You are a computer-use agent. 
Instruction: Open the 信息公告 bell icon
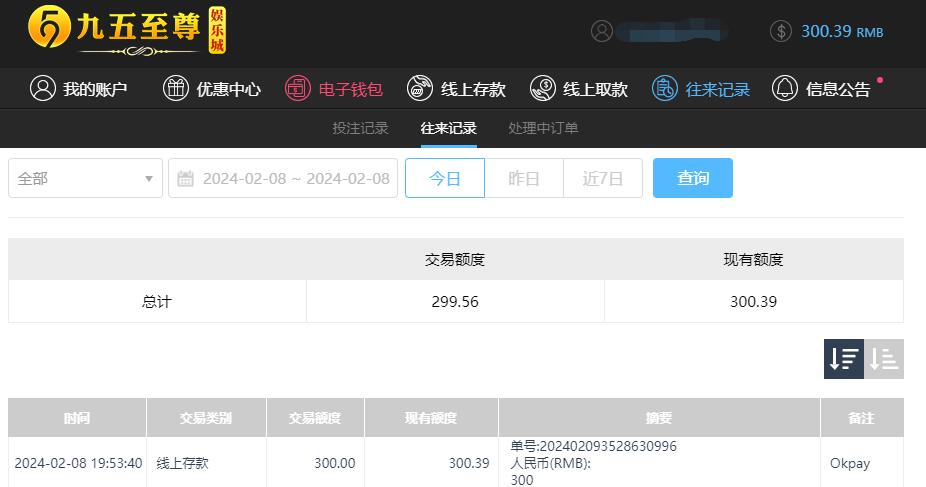click(x=785, y=89)
